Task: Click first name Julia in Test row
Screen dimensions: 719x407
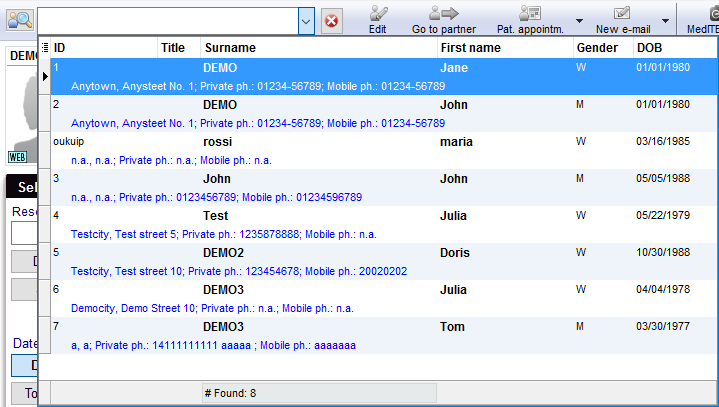Action: pos(453,216)
